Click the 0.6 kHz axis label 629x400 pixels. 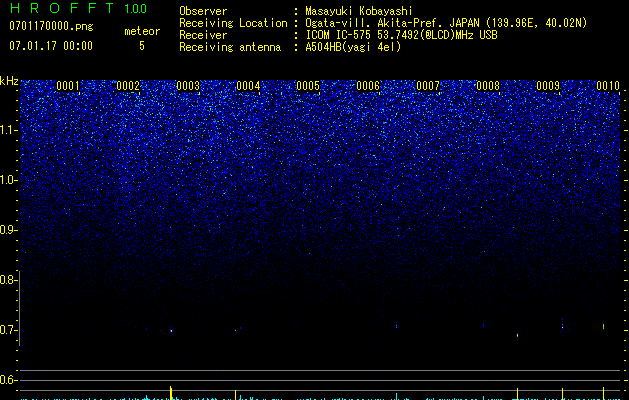tap(7, 380)
